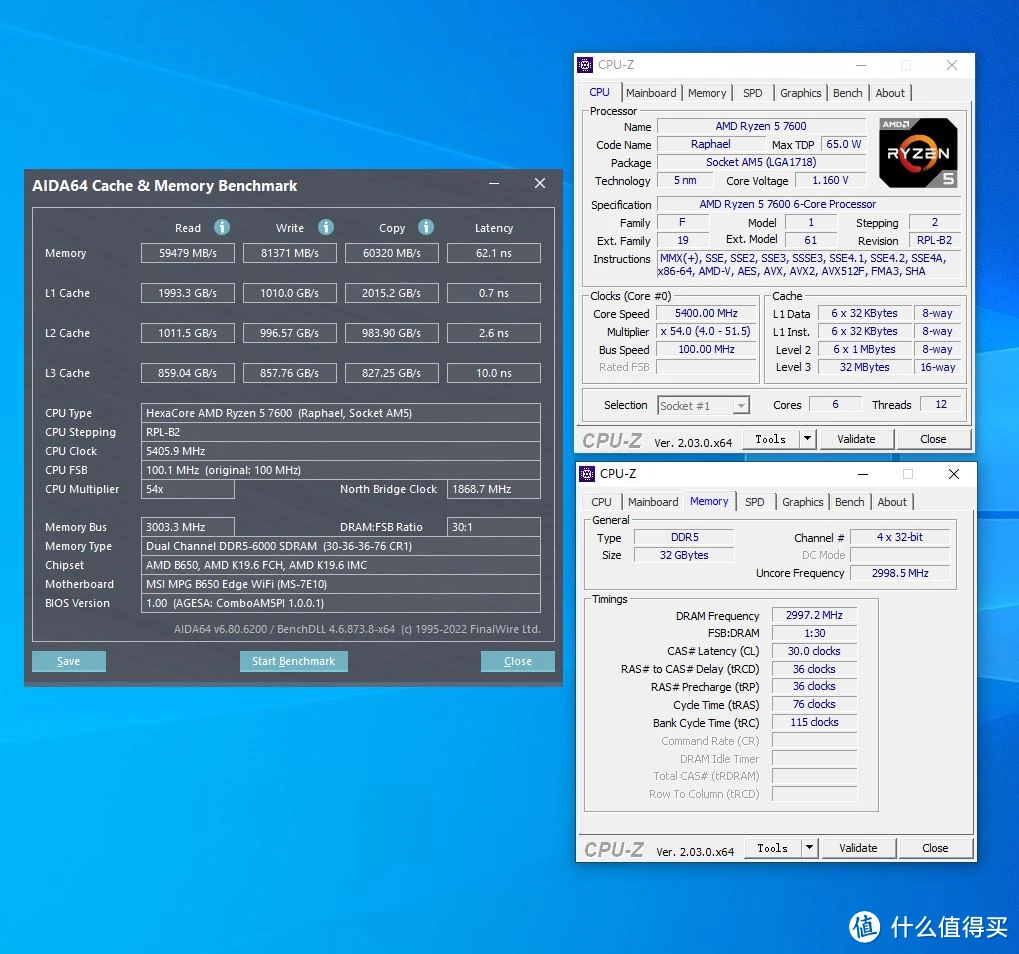Click L3 Cache copy value 827.25 GB/s
Image resolution: width=1019 pixels, height=954 pixels.
tap(392, 373)
